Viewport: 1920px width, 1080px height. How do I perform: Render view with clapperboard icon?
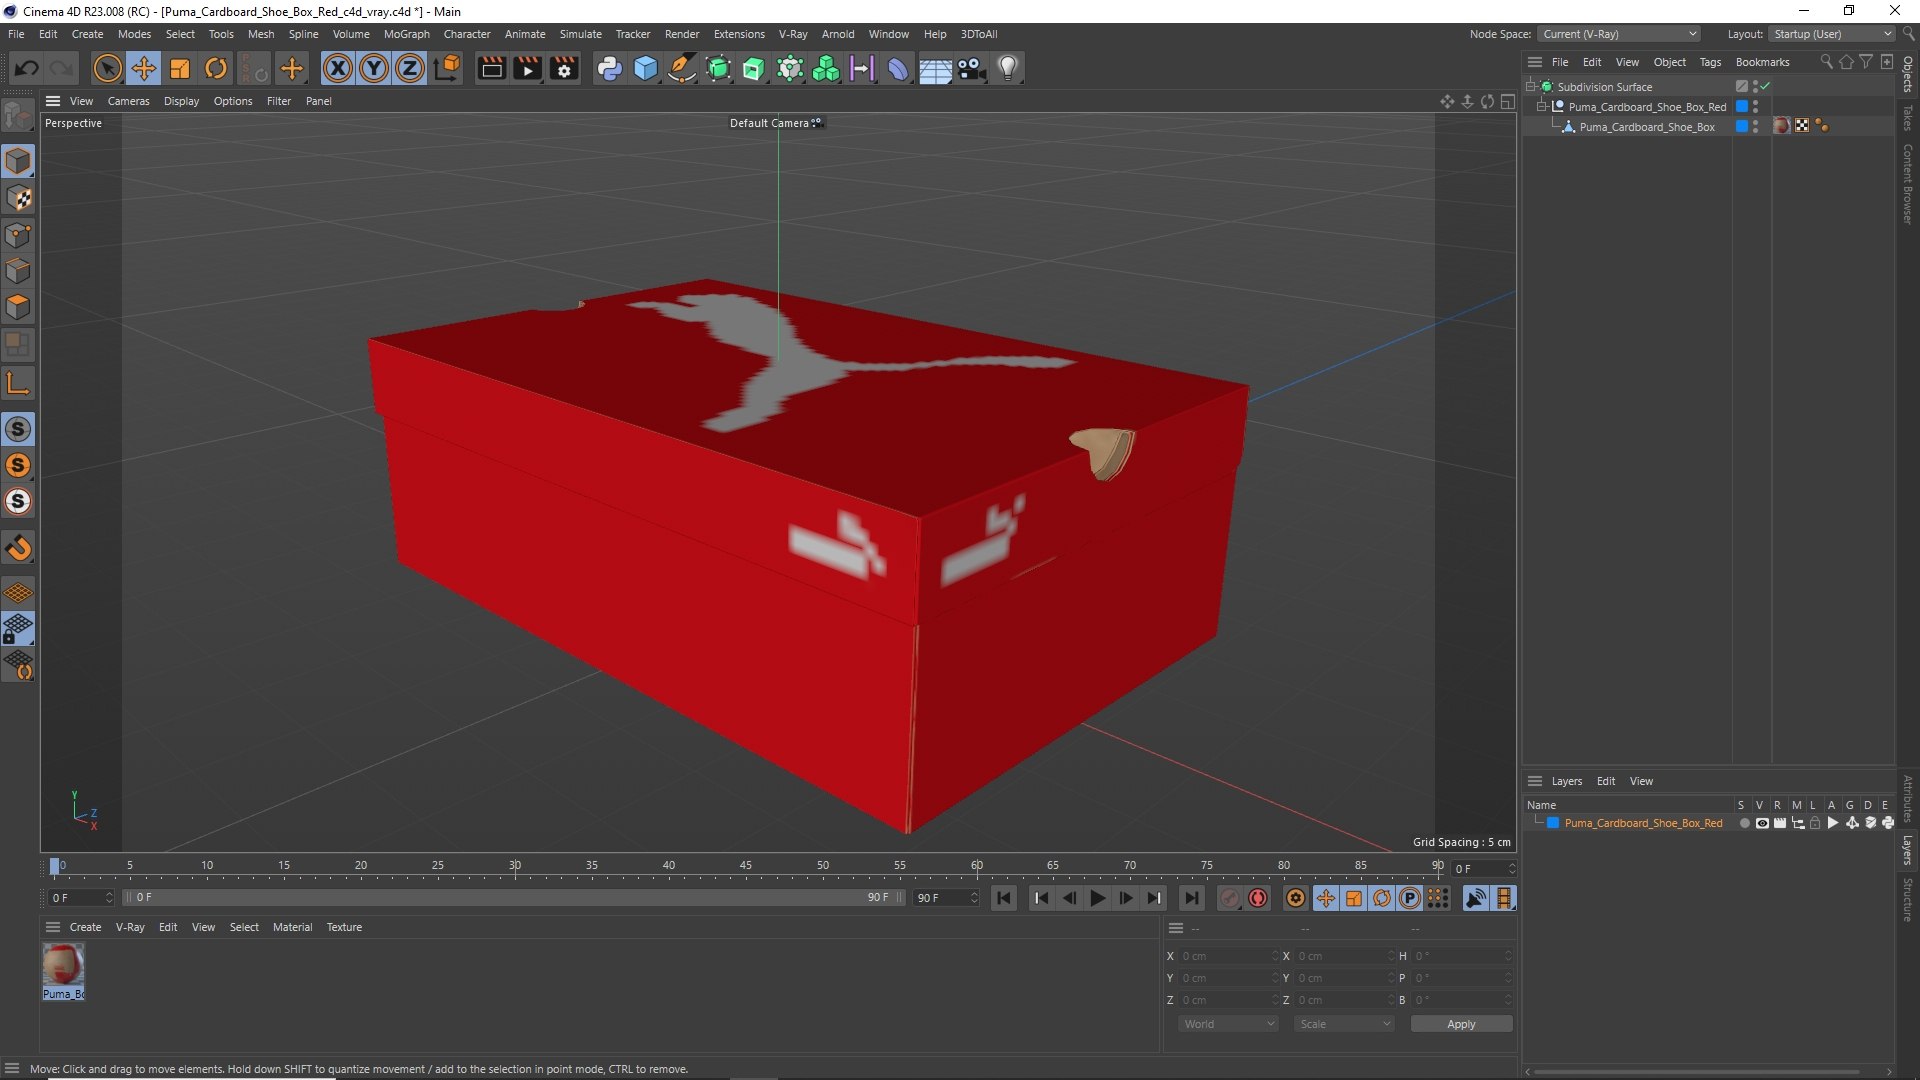pyautogui.click(x=491, y=68)
